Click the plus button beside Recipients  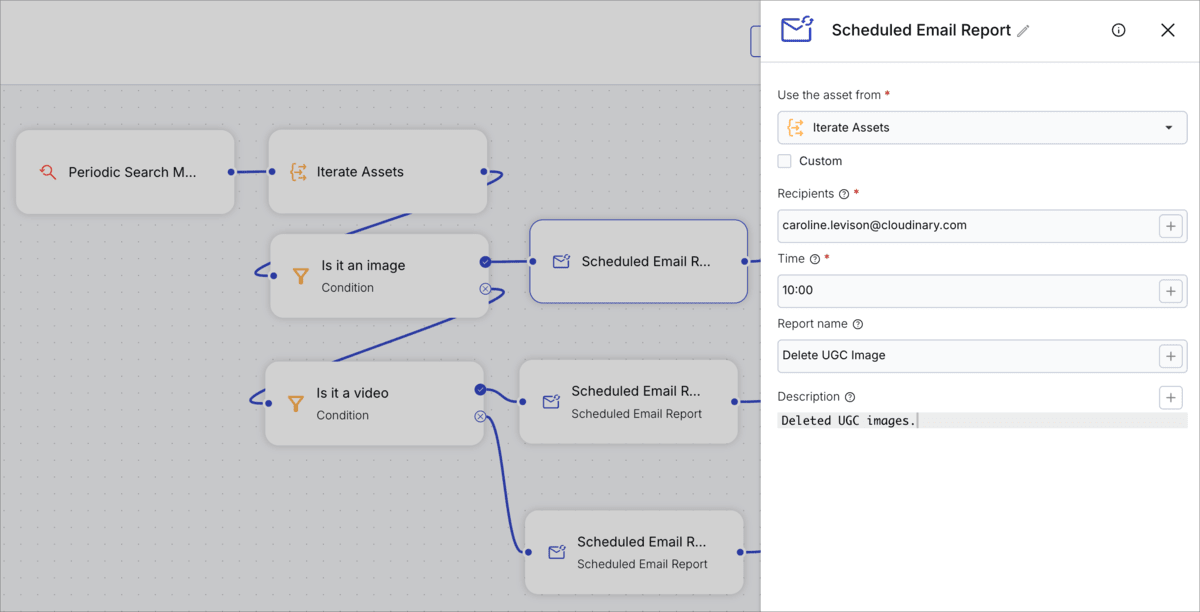tap(1170, 226)
